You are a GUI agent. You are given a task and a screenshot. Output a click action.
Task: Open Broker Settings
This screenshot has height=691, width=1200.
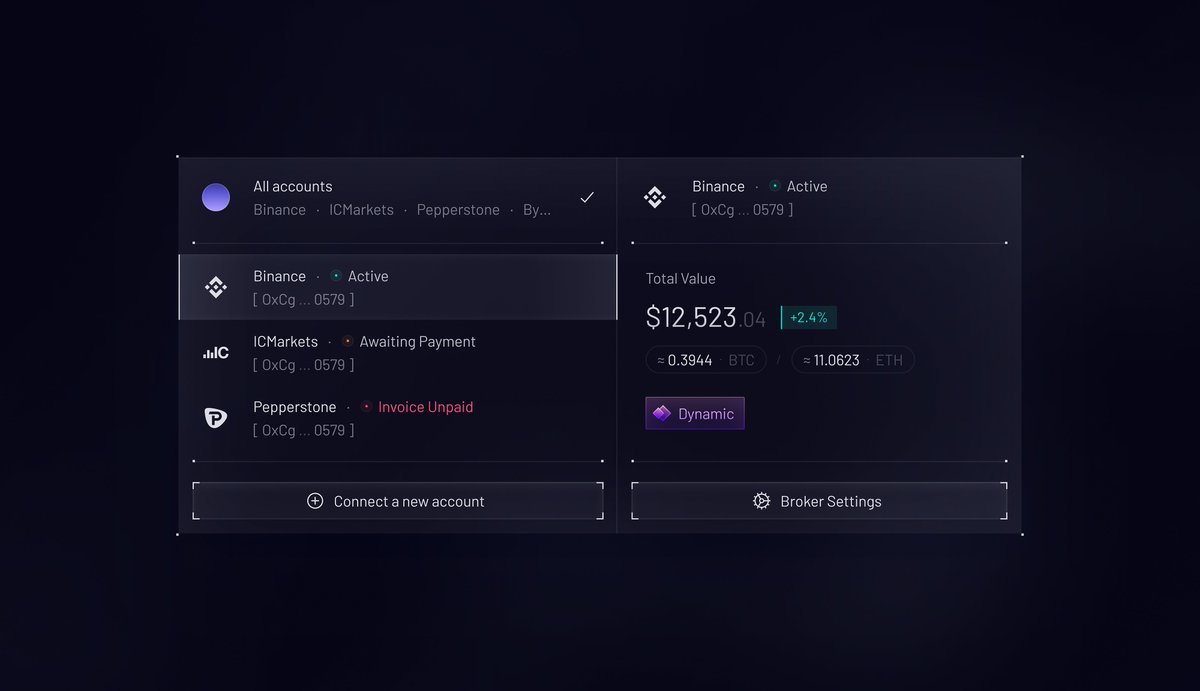coord(819,501)
